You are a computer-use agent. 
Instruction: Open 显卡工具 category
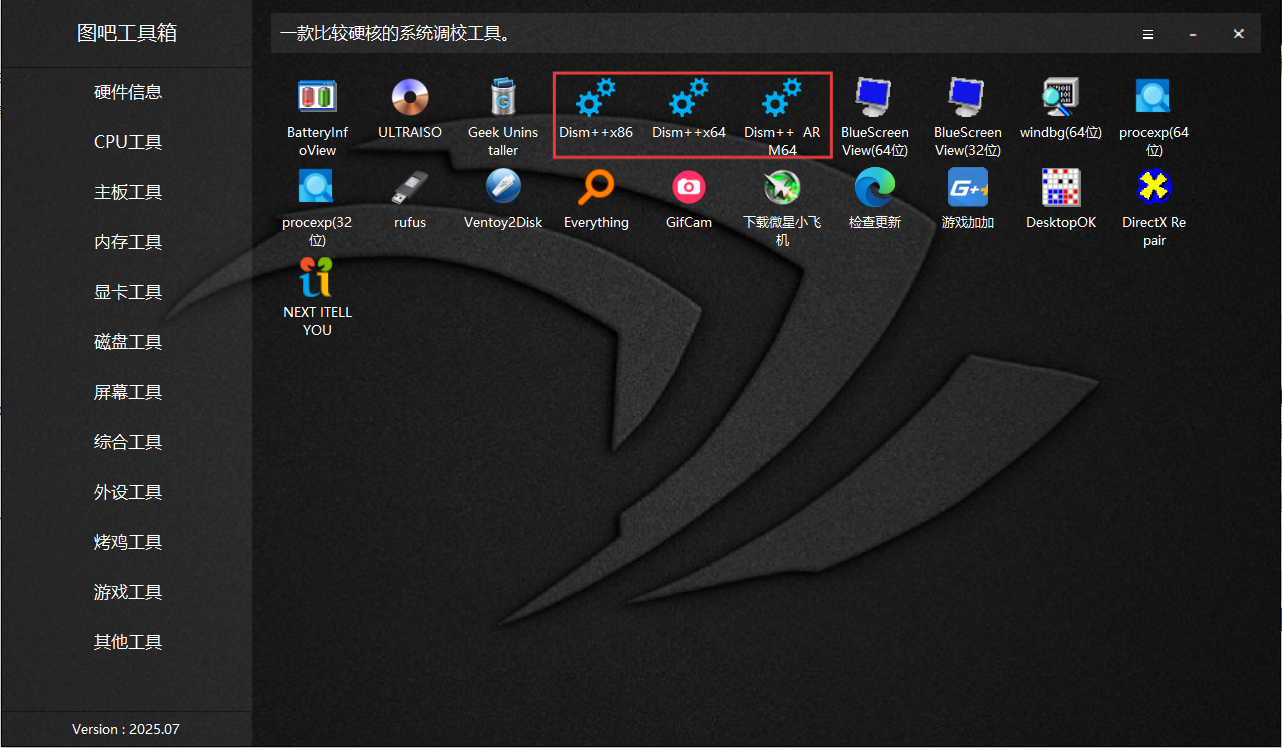coord(127,292)
